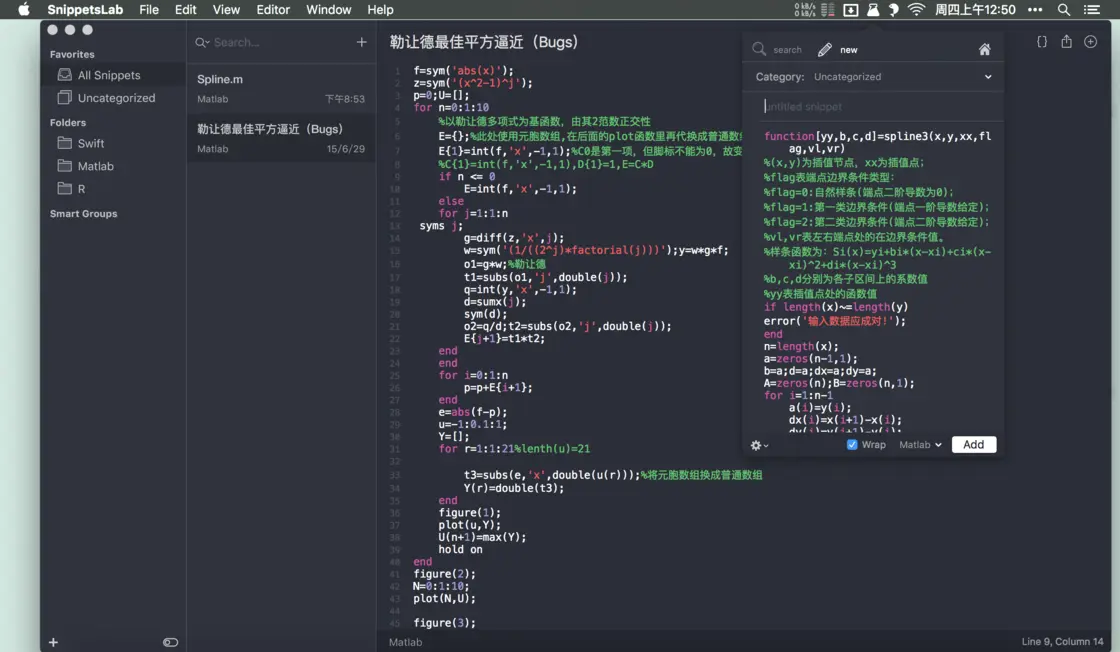The height and width of the screenshot is (652, 1120).
Task: Open Spotlight search in menu bar
Action: click(1064, 9)
